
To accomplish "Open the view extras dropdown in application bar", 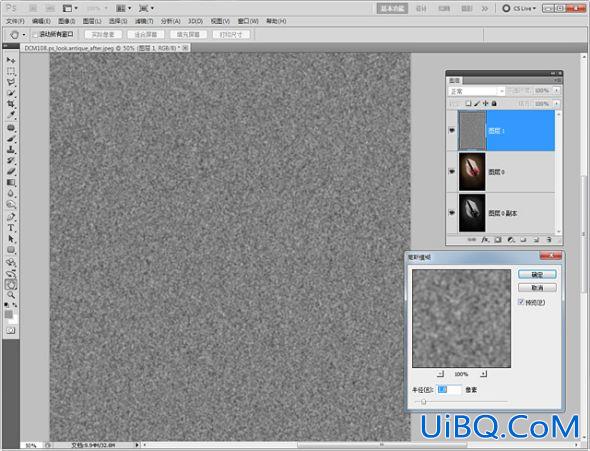I will click(70, 8).
